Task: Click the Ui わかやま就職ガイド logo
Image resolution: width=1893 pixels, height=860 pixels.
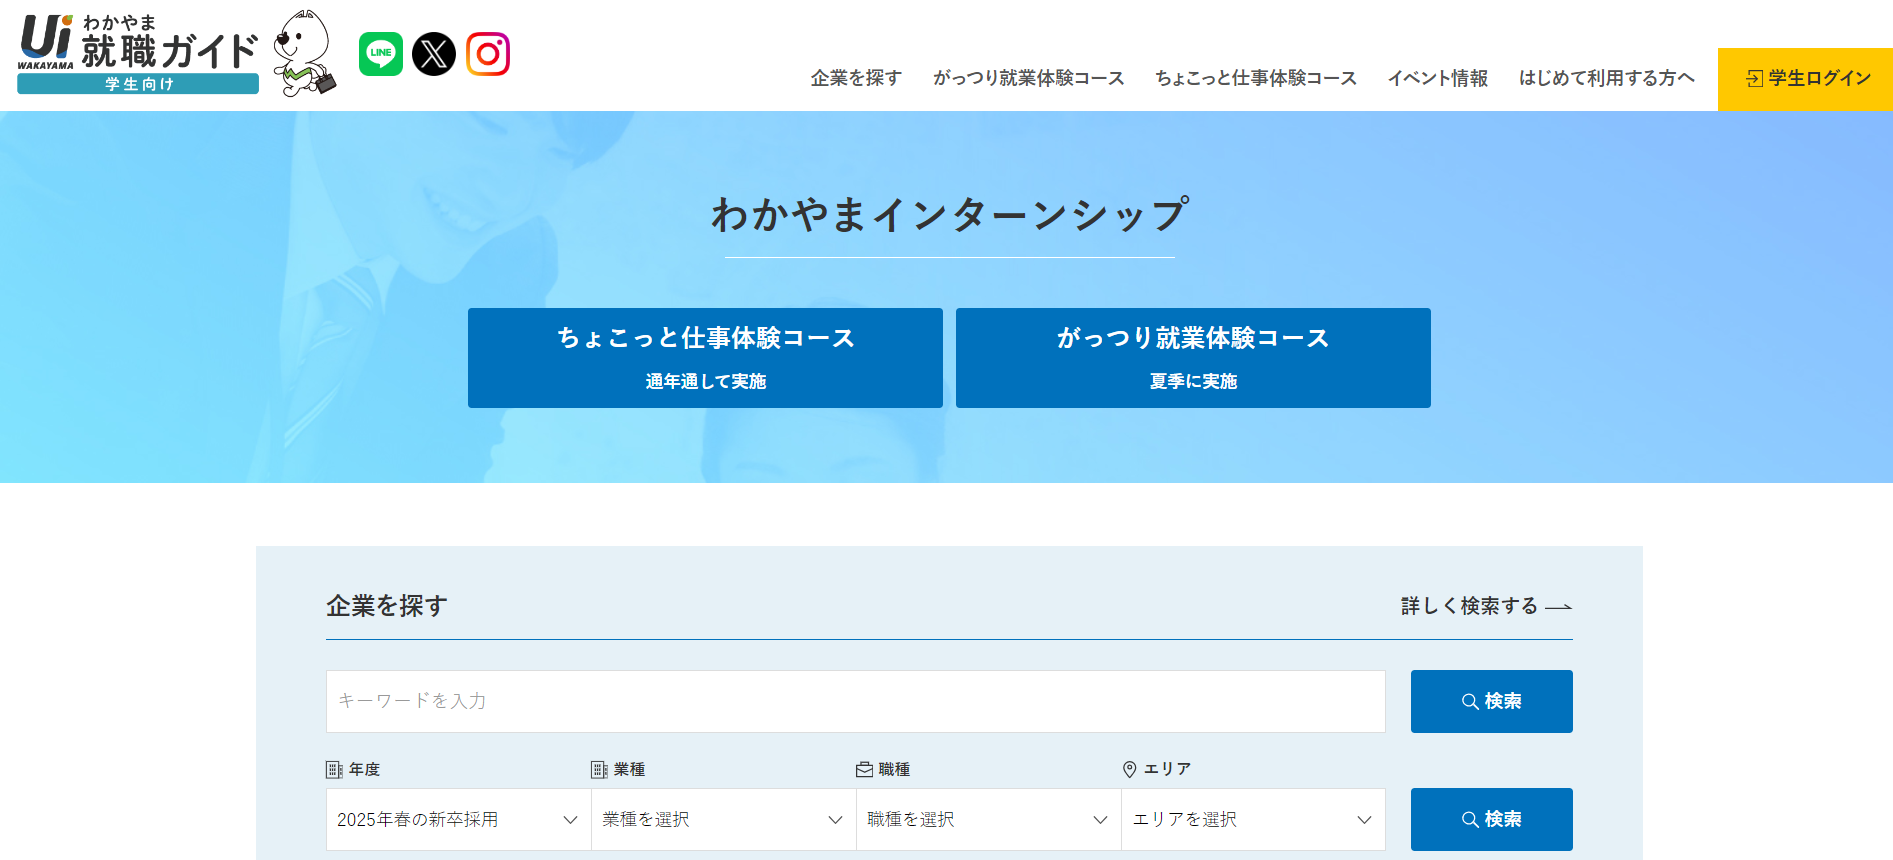Action: tap(138, 55)
